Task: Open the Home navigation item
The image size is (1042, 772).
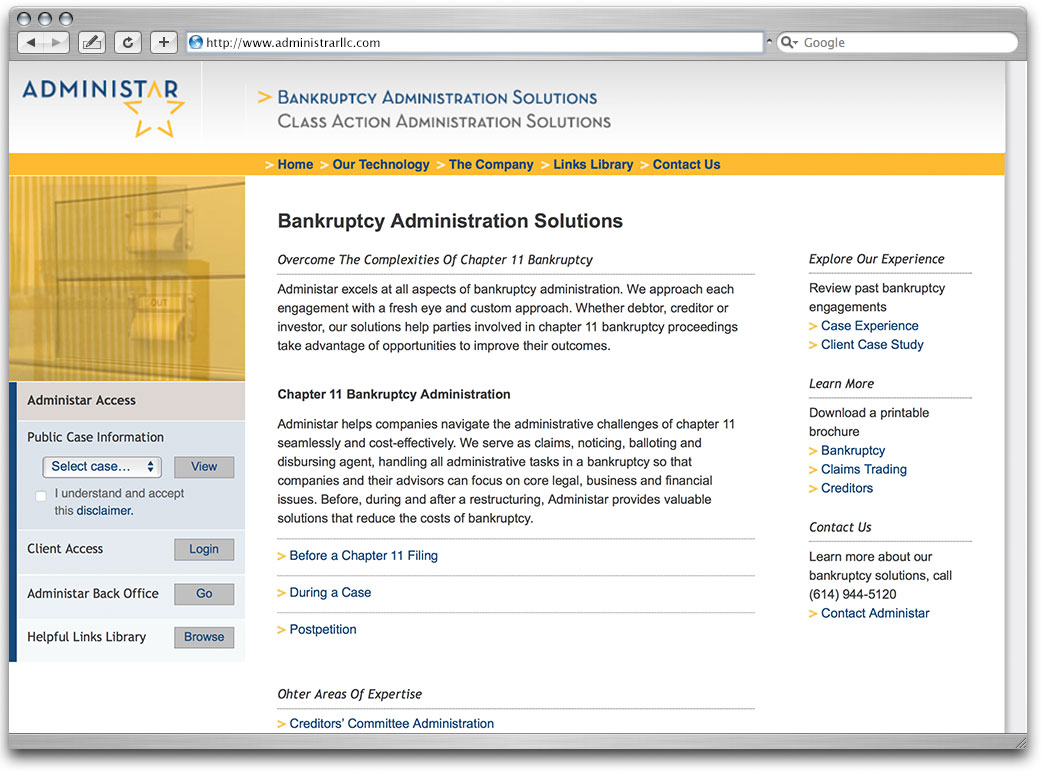Action: point(295,164)
